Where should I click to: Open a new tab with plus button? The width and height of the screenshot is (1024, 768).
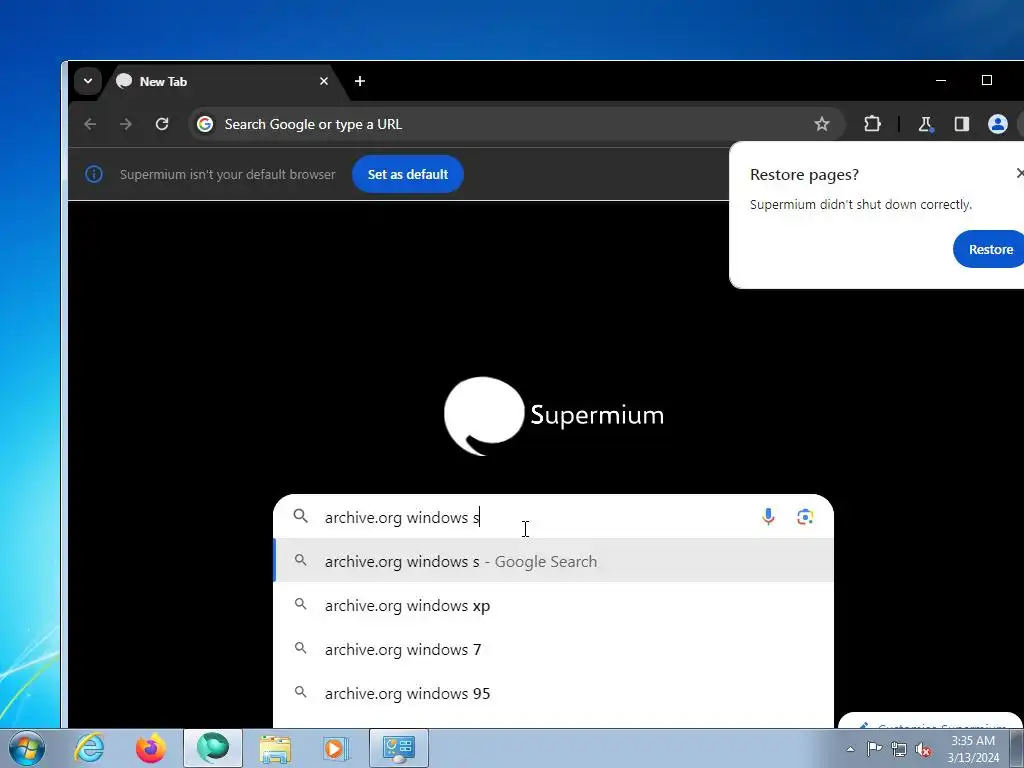pos(360,81)
